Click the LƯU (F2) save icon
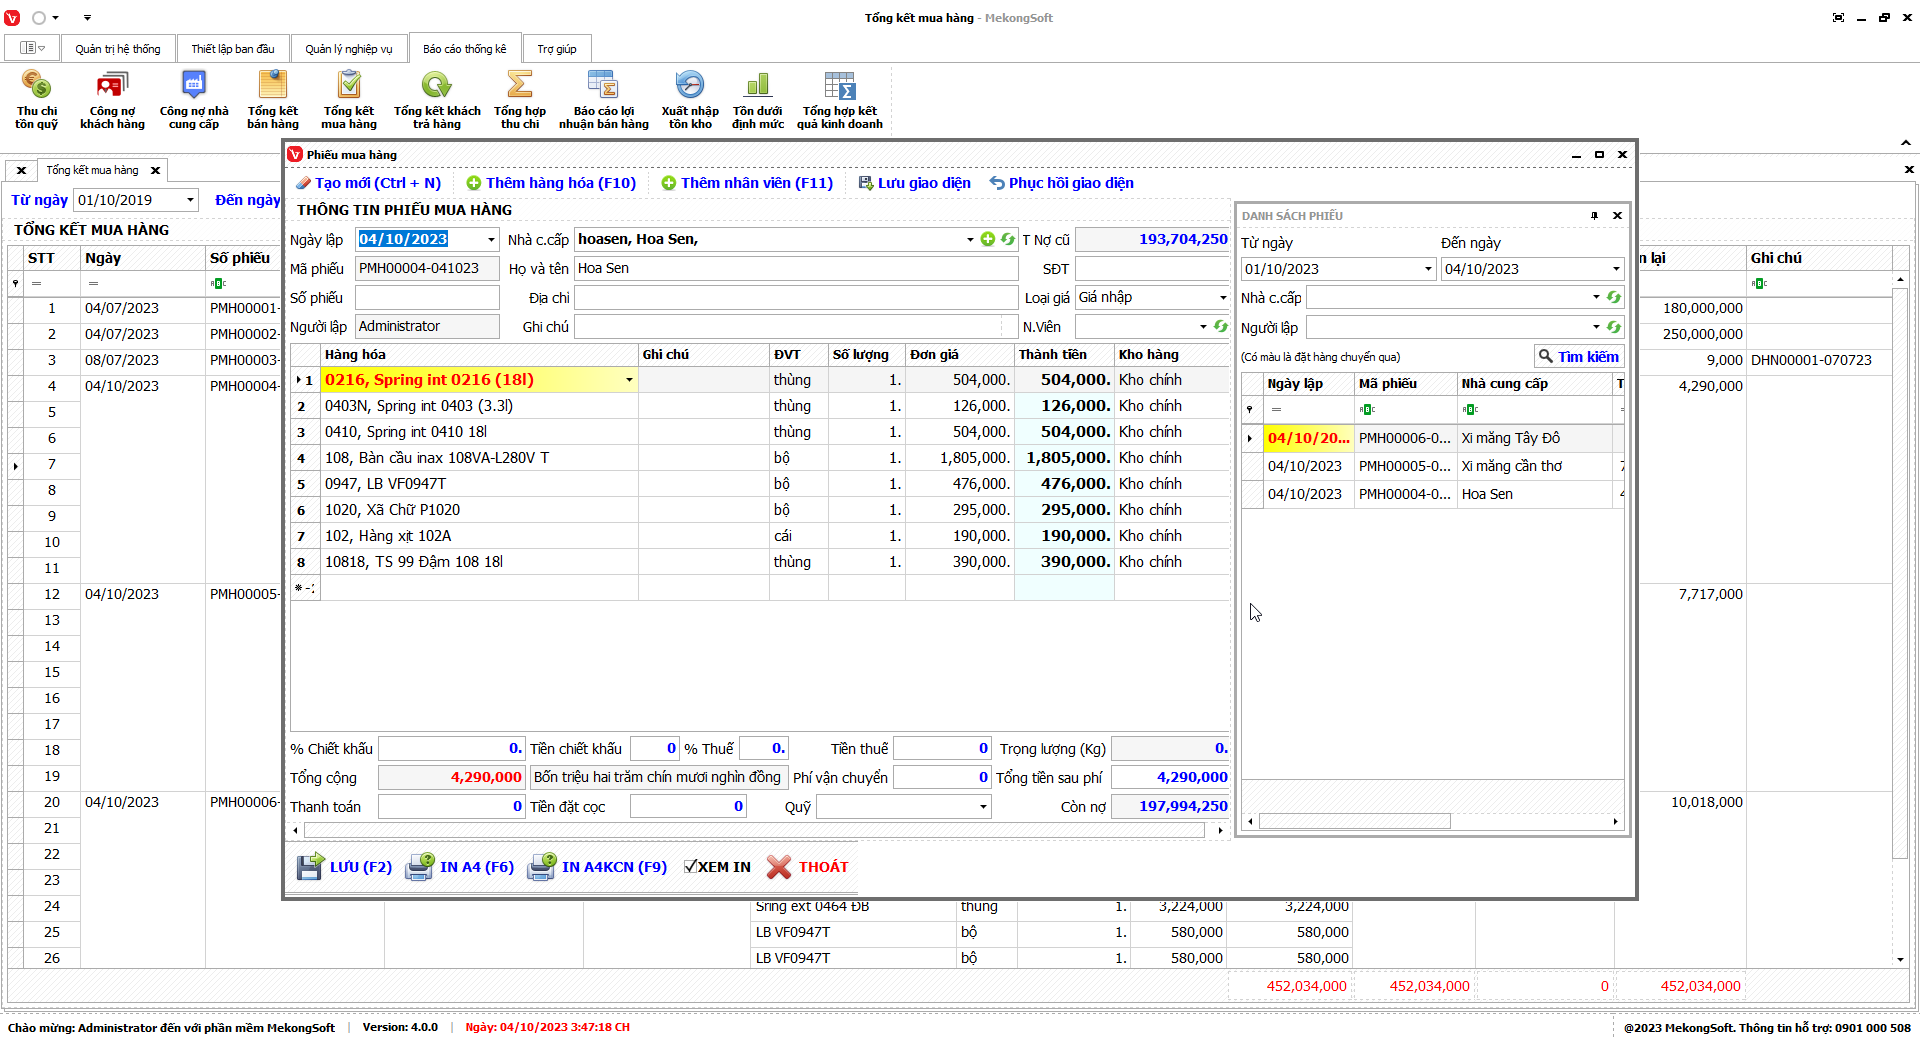1920x1037 pixels. (x=310, y=867)
